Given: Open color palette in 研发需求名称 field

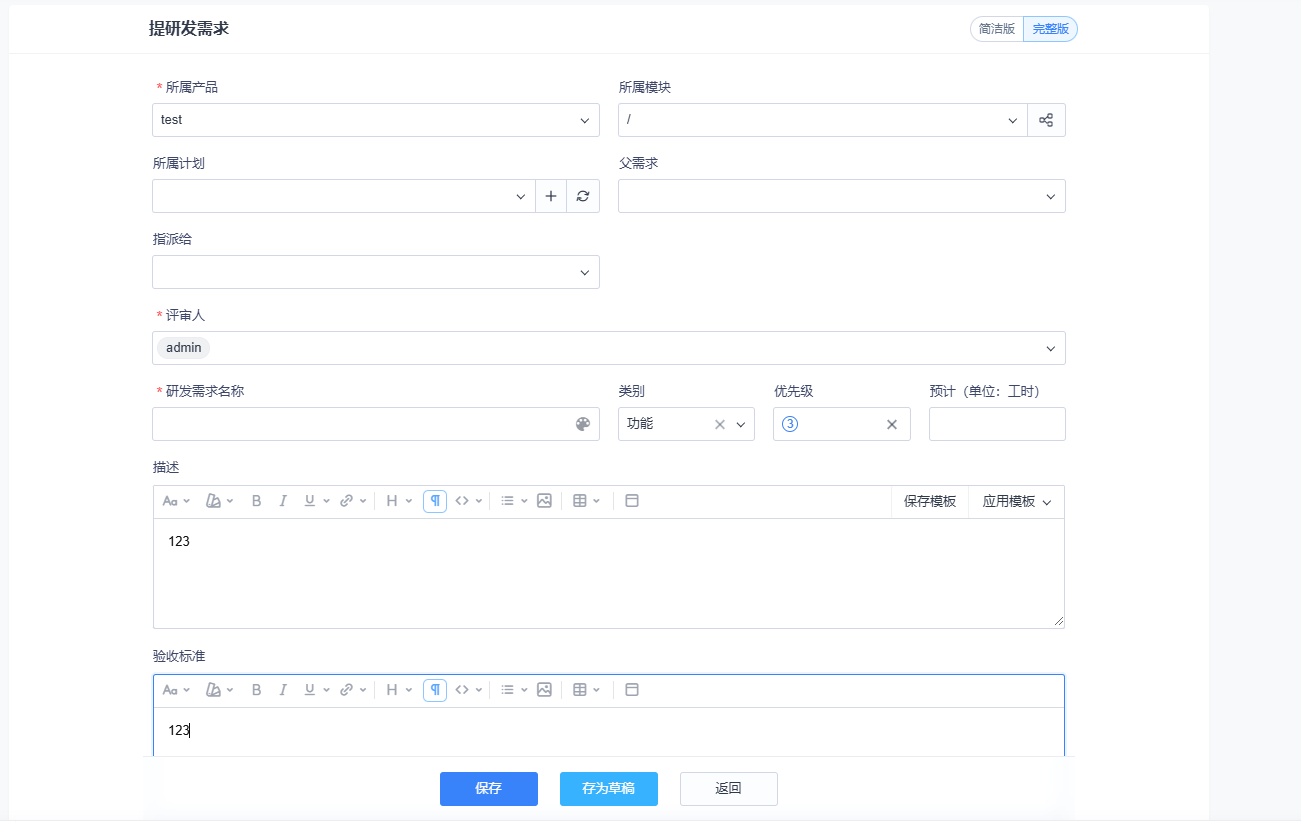Looking at the screenshot, I should click(583, 424).
